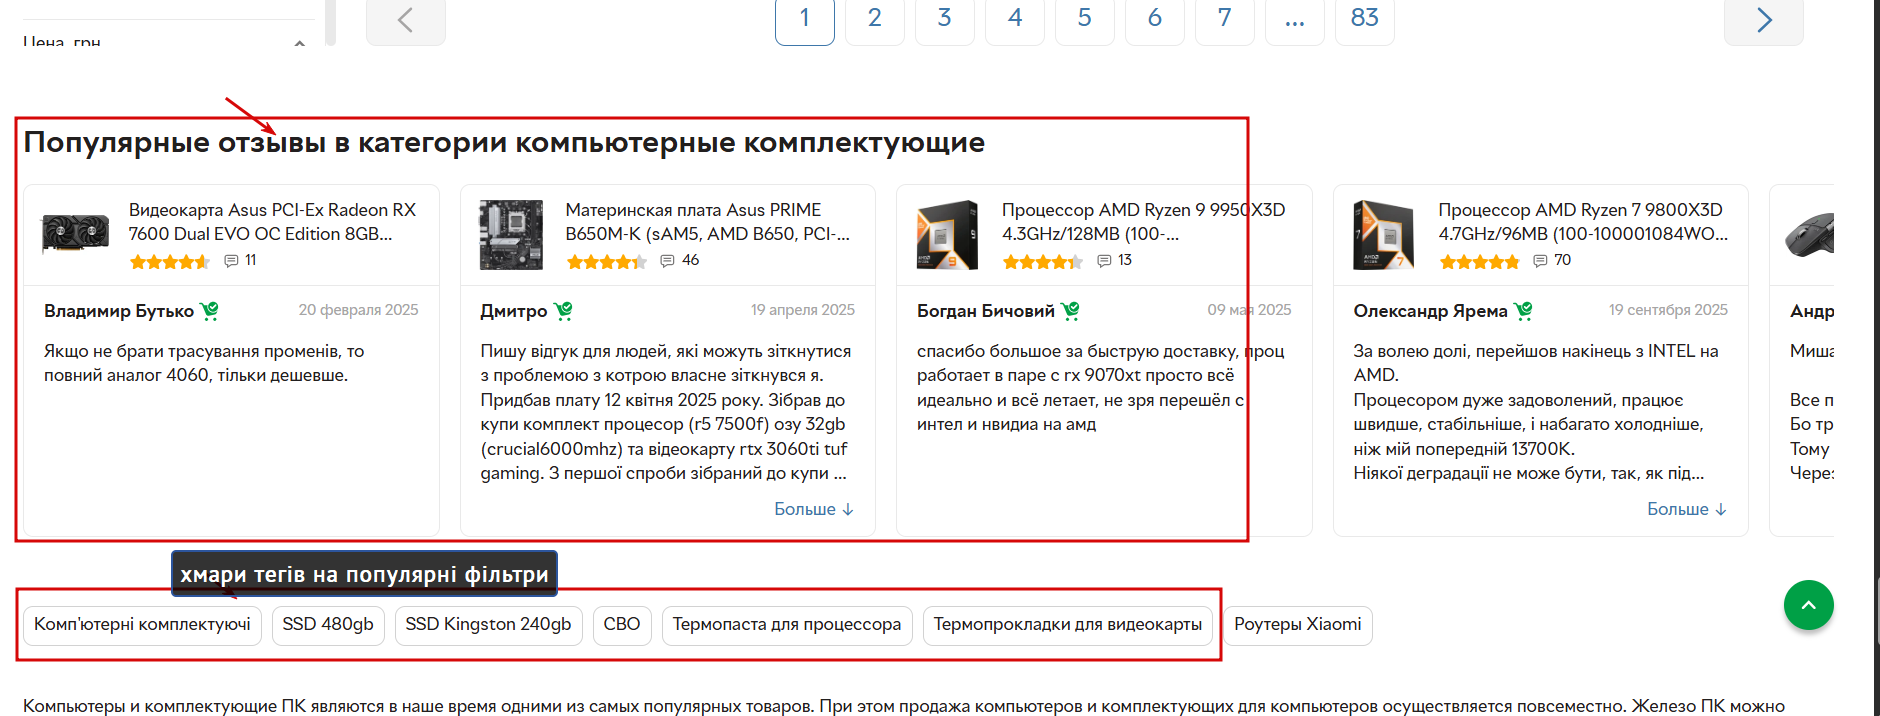Click comment icon with 46 reviews

[668, 261]
